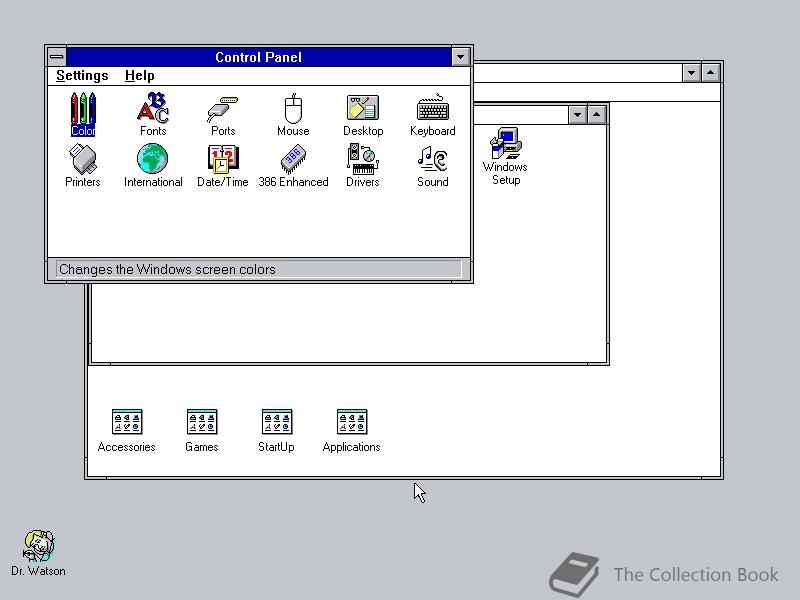Minimize the Control Panel window
The image size is (800, 600).
click(x=461, y=57)
